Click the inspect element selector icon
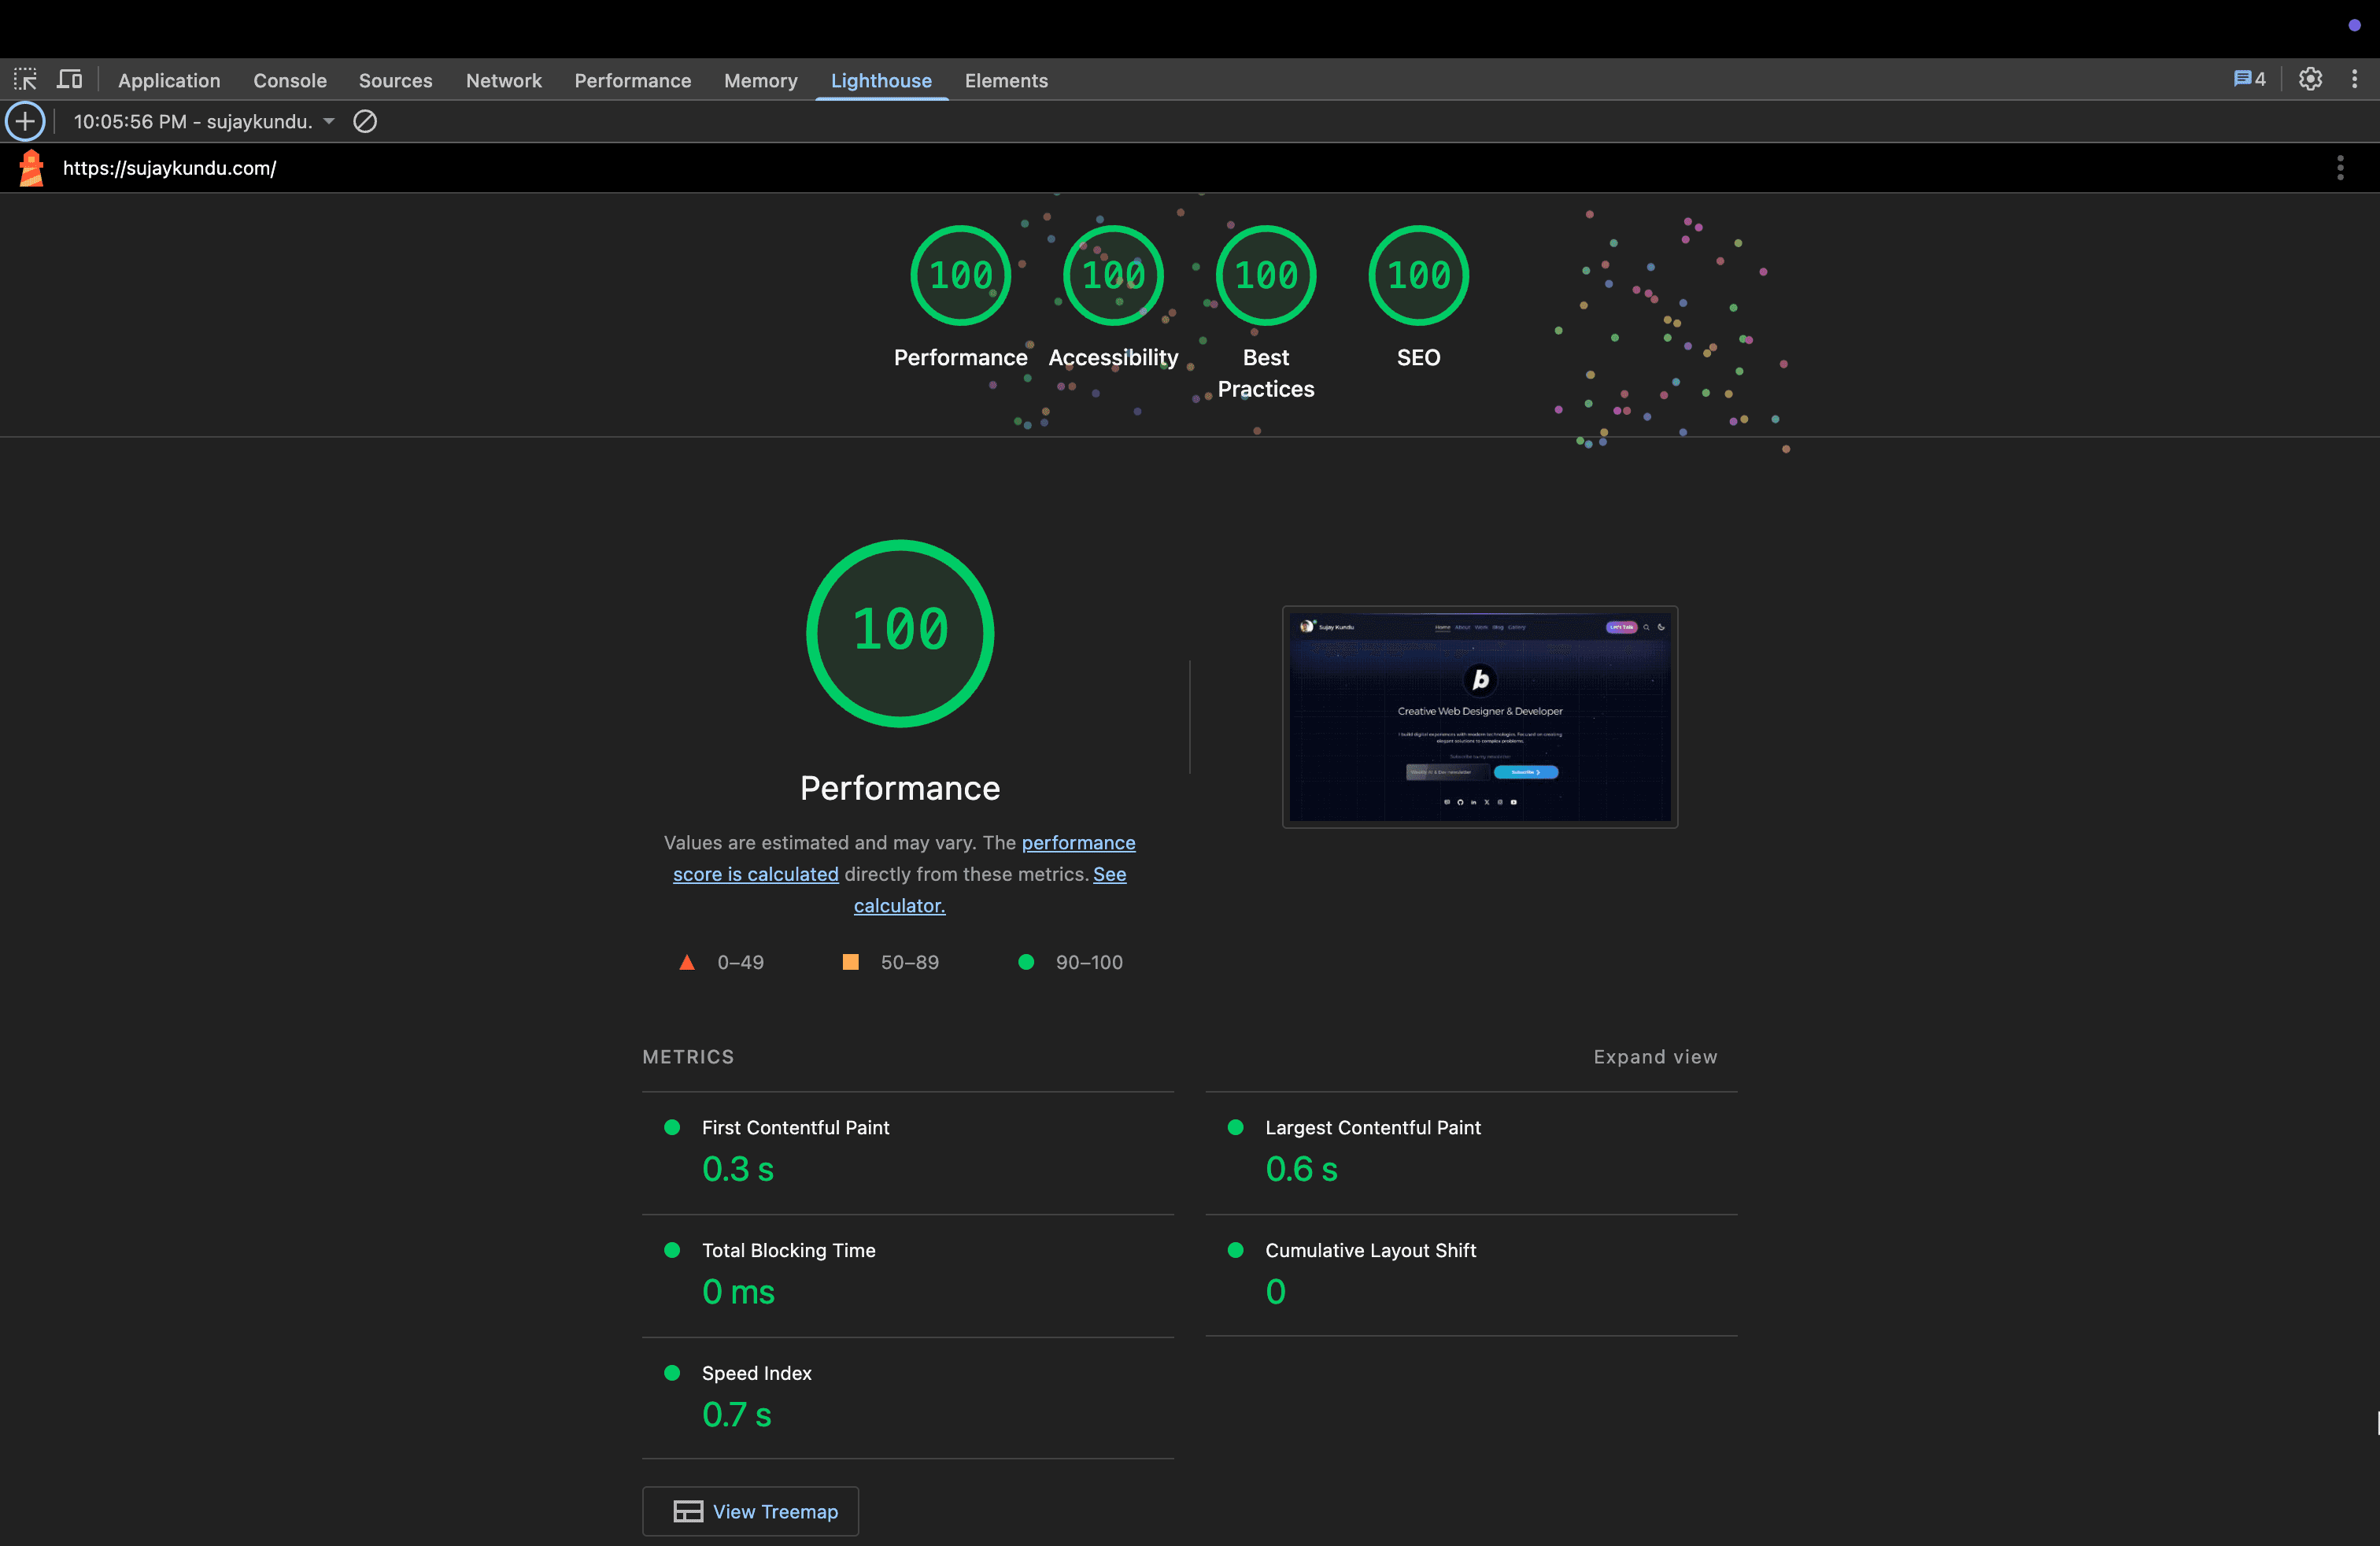 pyautogui.click(x=25, y=79)
